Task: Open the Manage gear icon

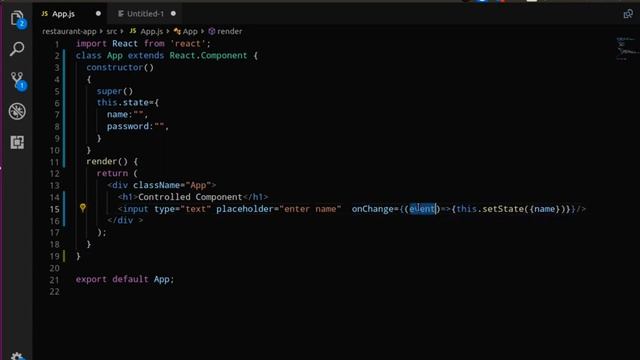Action: coord(17,356)
